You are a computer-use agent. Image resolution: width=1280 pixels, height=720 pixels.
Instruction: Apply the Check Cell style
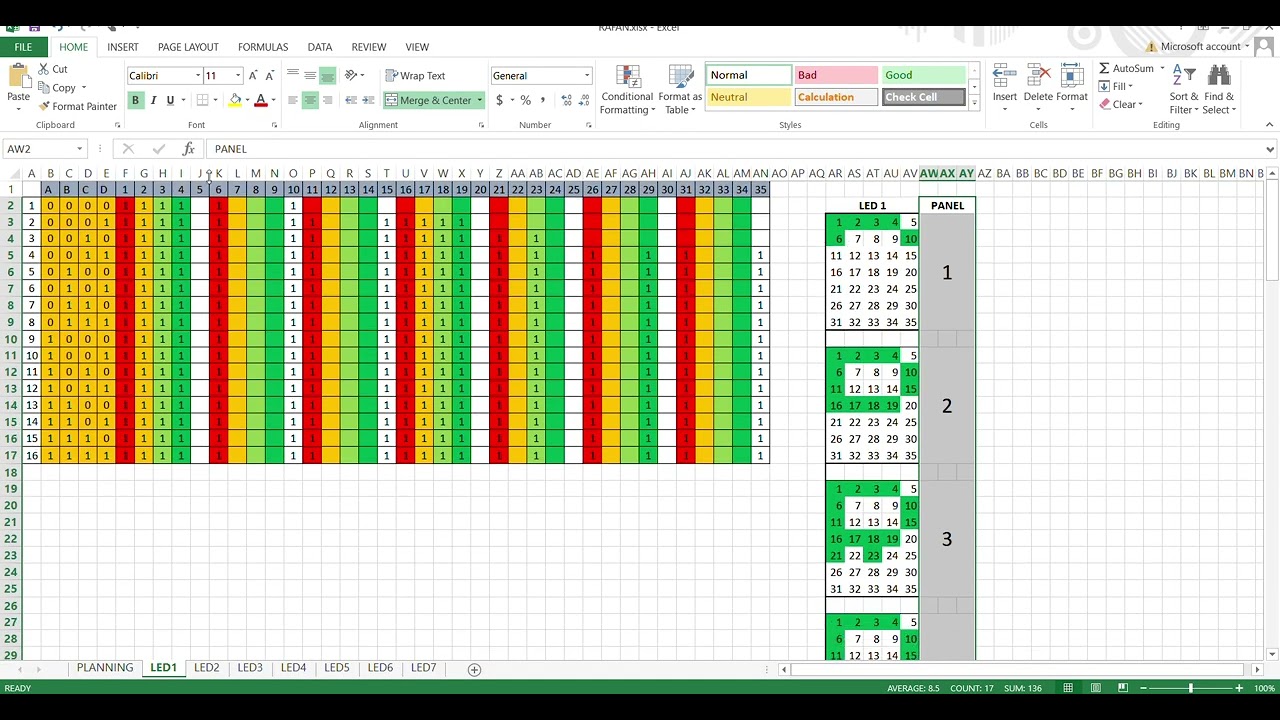coord(924,97)
